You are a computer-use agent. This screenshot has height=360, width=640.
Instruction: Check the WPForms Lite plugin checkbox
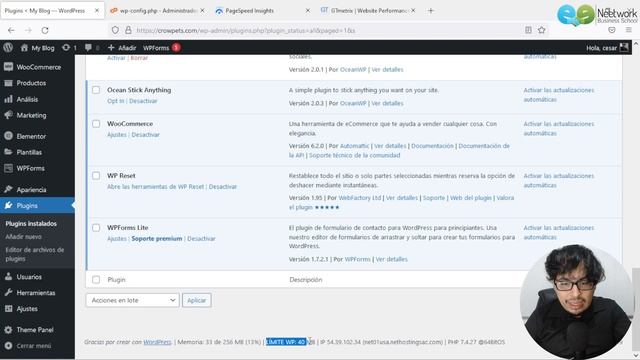point(96,228)
